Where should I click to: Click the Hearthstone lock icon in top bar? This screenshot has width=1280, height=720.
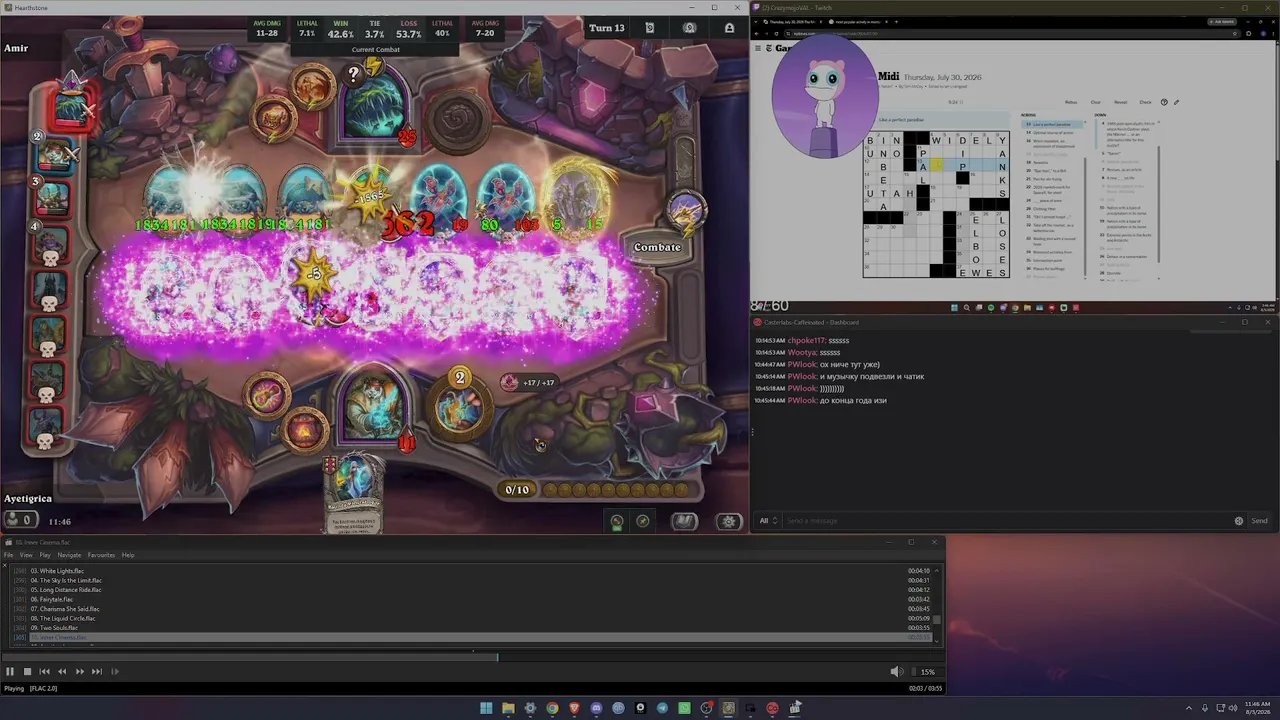coord(729,28)
